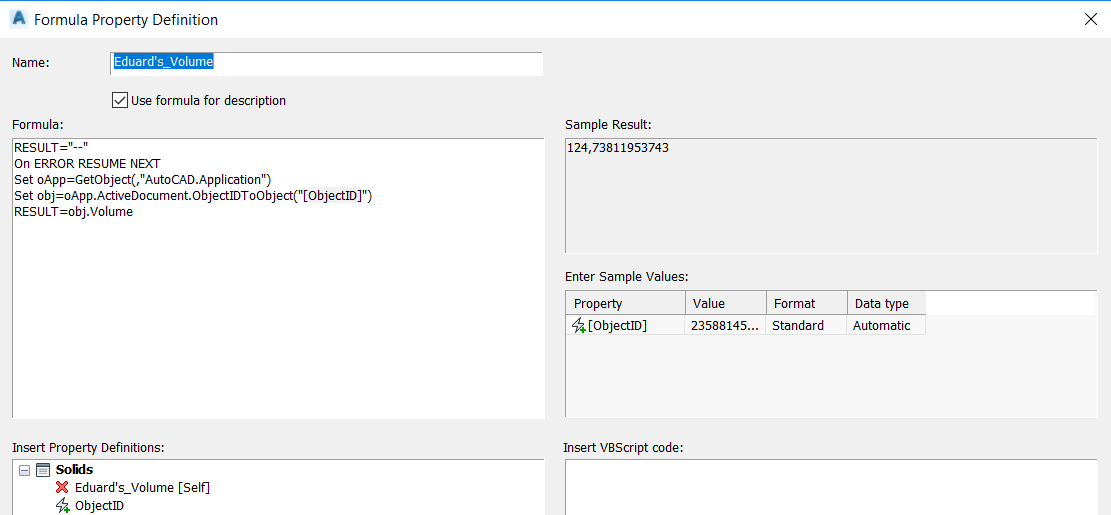Click the lightning icon beside ObjectID in tree
Image resolution: width=1111 pixels, height=515 pixels.
(62, 505)
